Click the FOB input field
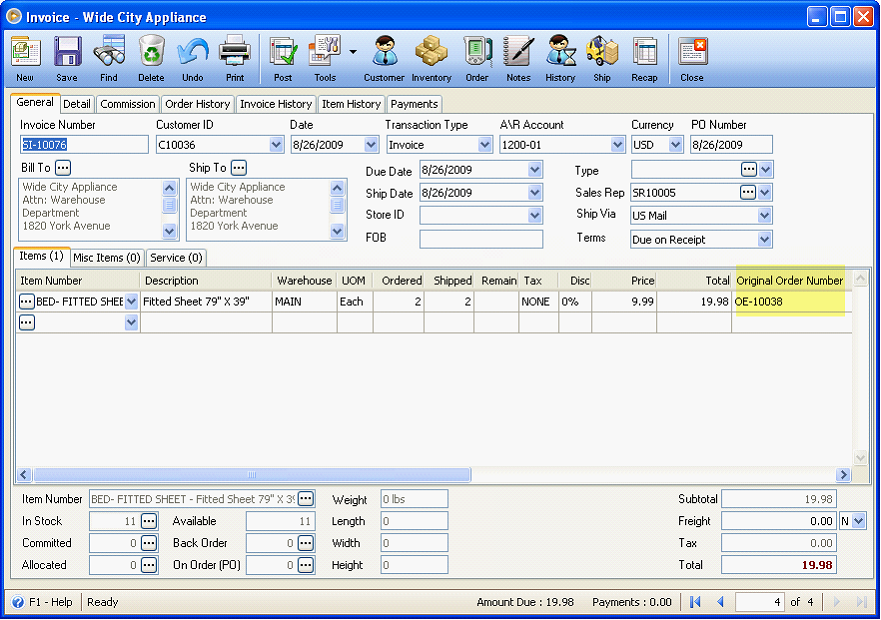This screenshot has width=881, height=620. pos(481,239)
